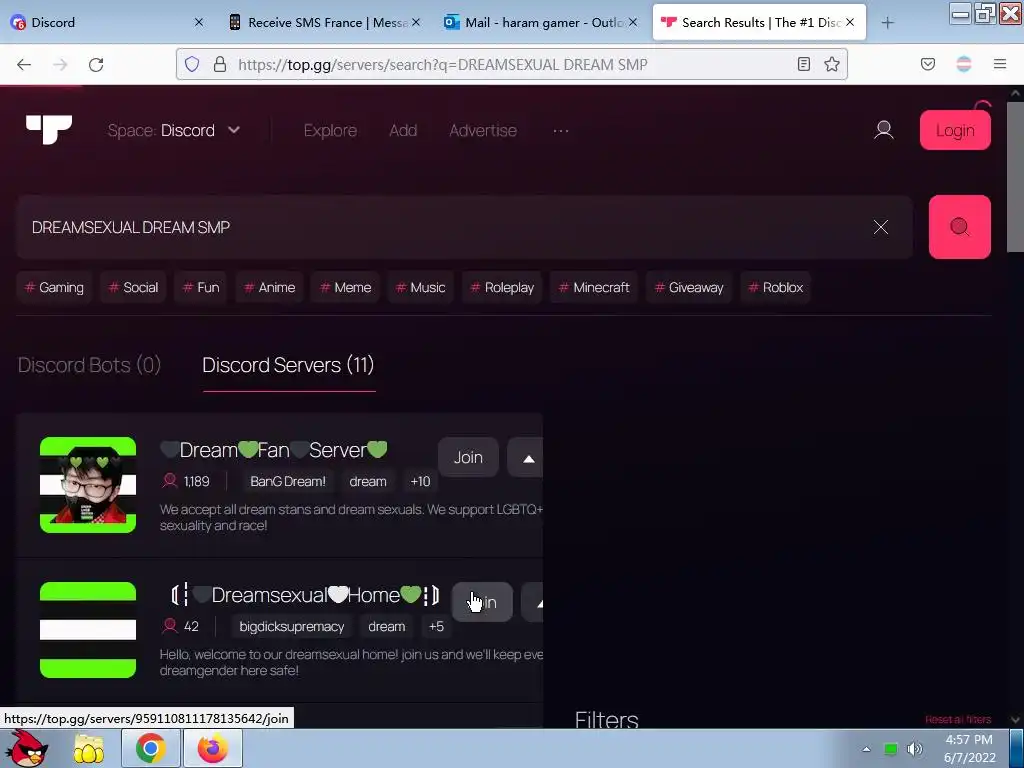Click the speaker volume tray icon

pyautogui.click(x=914, y=749)
